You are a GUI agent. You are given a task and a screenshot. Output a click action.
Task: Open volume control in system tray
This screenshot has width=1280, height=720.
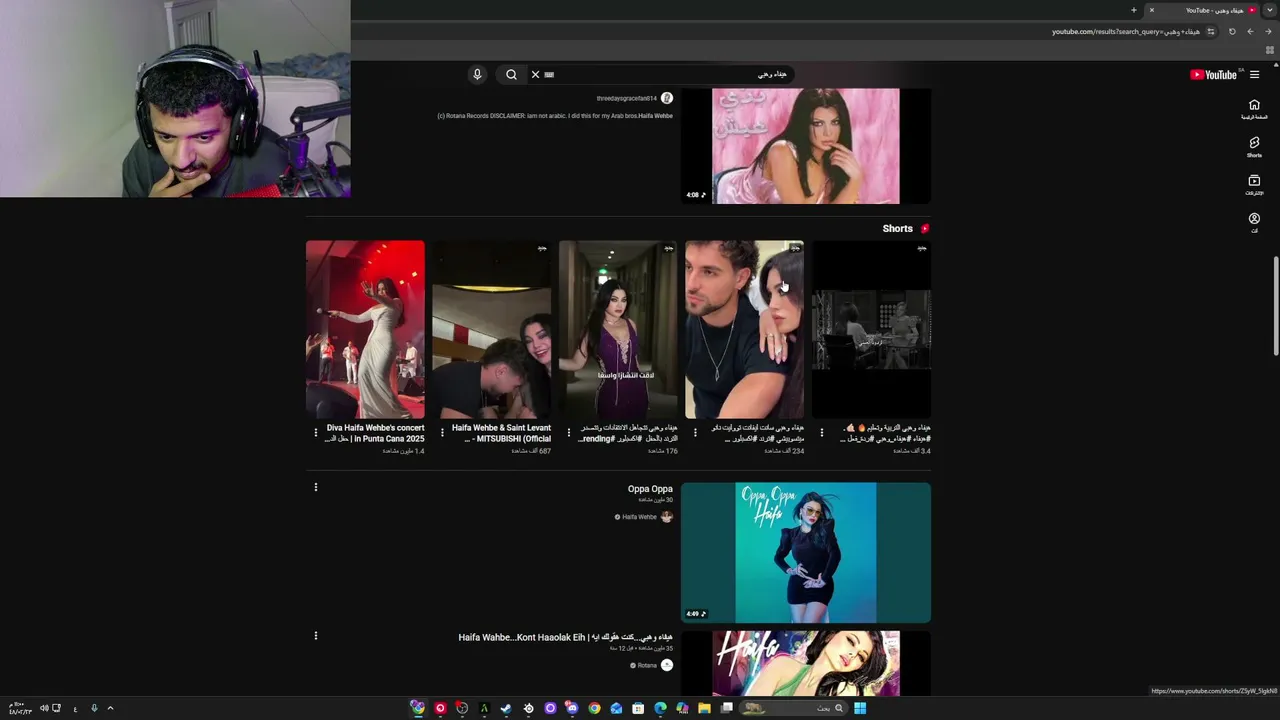tap(44, 708)
